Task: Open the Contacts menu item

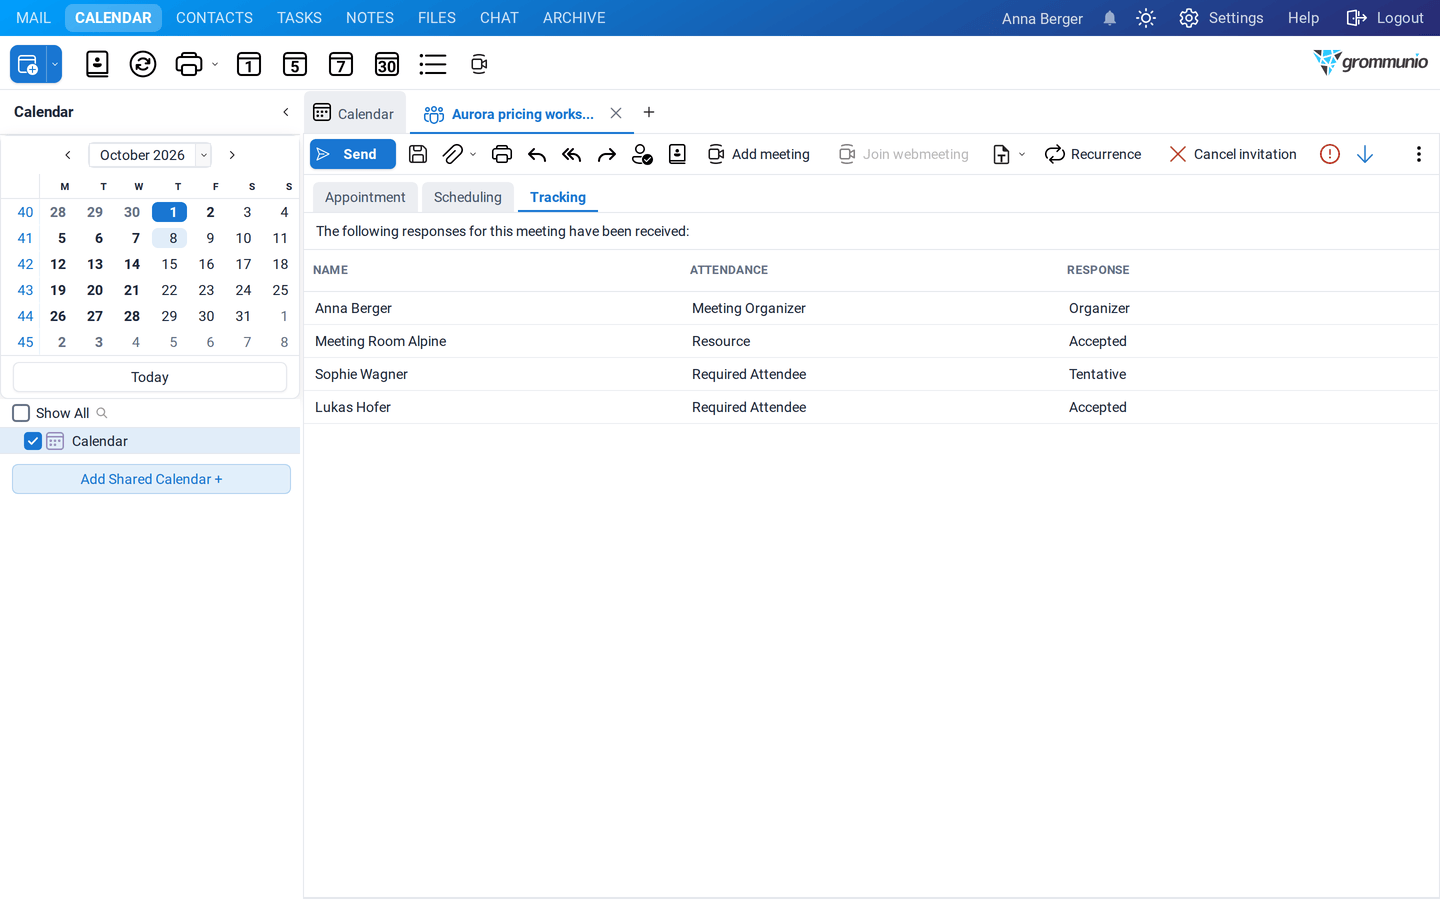Action: (x=214, y=18)
